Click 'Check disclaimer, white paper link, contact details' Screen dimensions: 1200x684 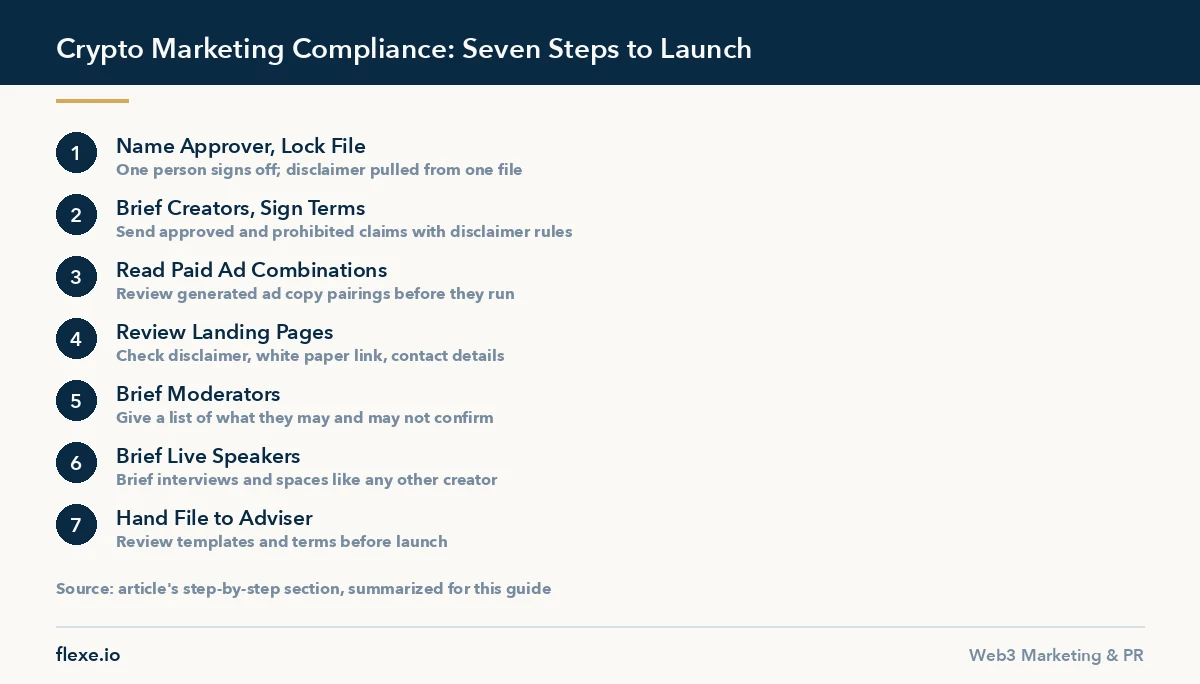point(310,356)
